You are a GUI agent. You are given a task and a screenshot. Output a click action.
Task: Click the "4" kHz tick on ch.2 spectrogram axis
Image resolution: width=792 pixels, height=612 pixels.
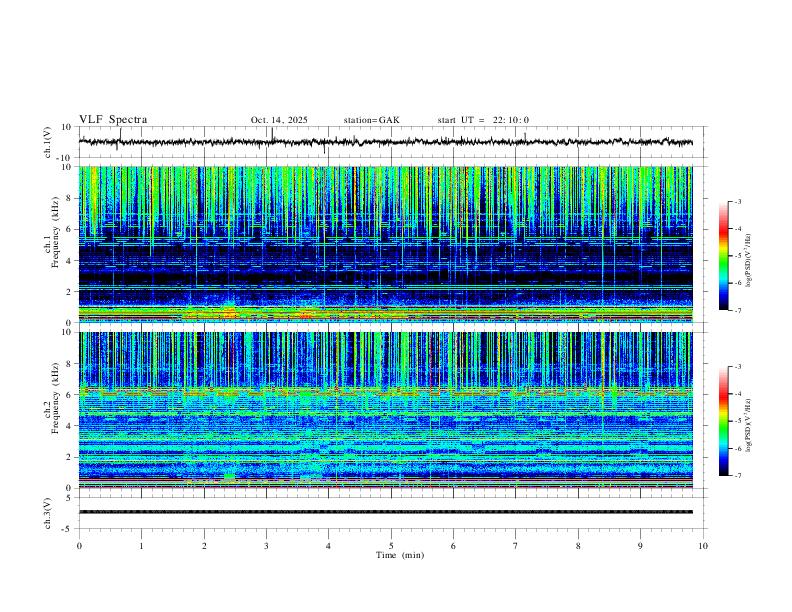[x=70, y=426]
